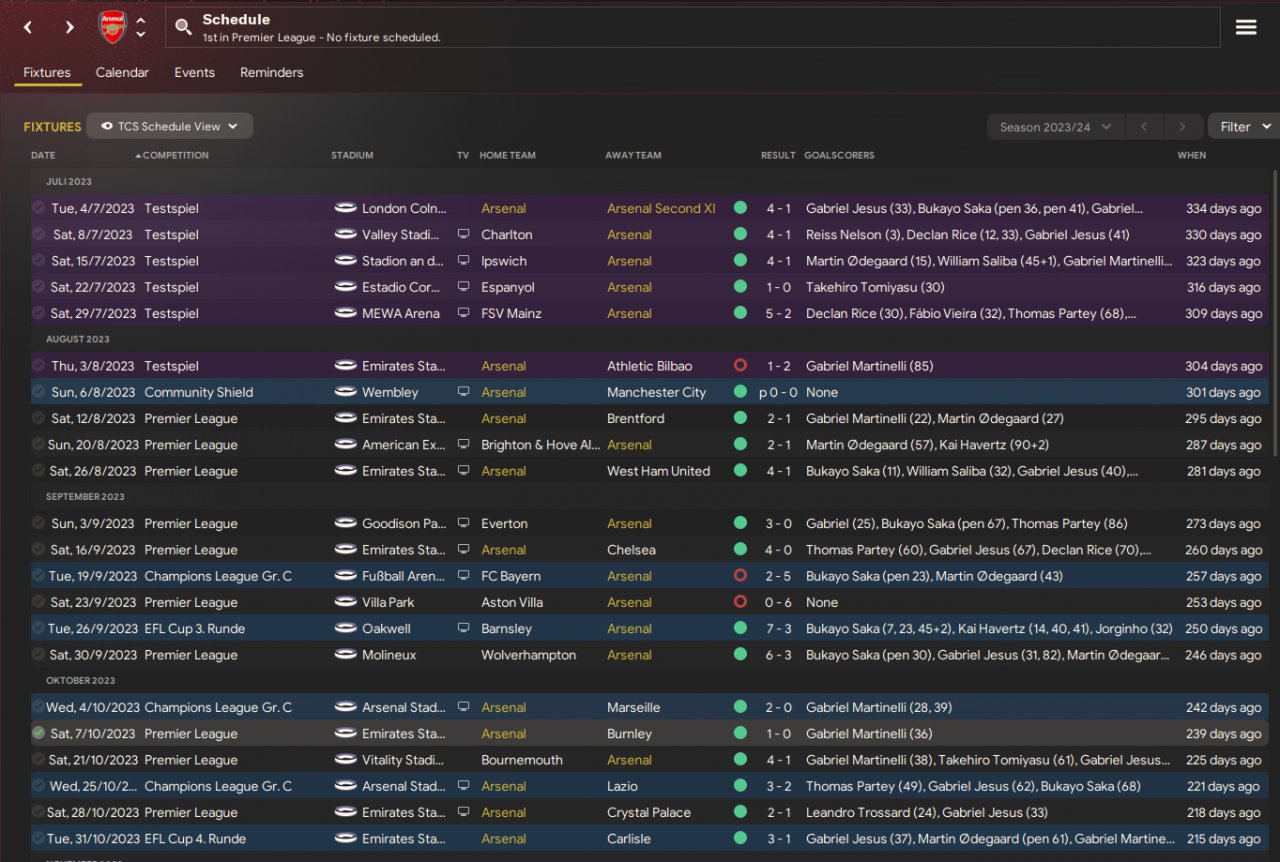1280x862 pixels.
Task: Click the up chevron beside Arsenal badge
Action: 141,20
